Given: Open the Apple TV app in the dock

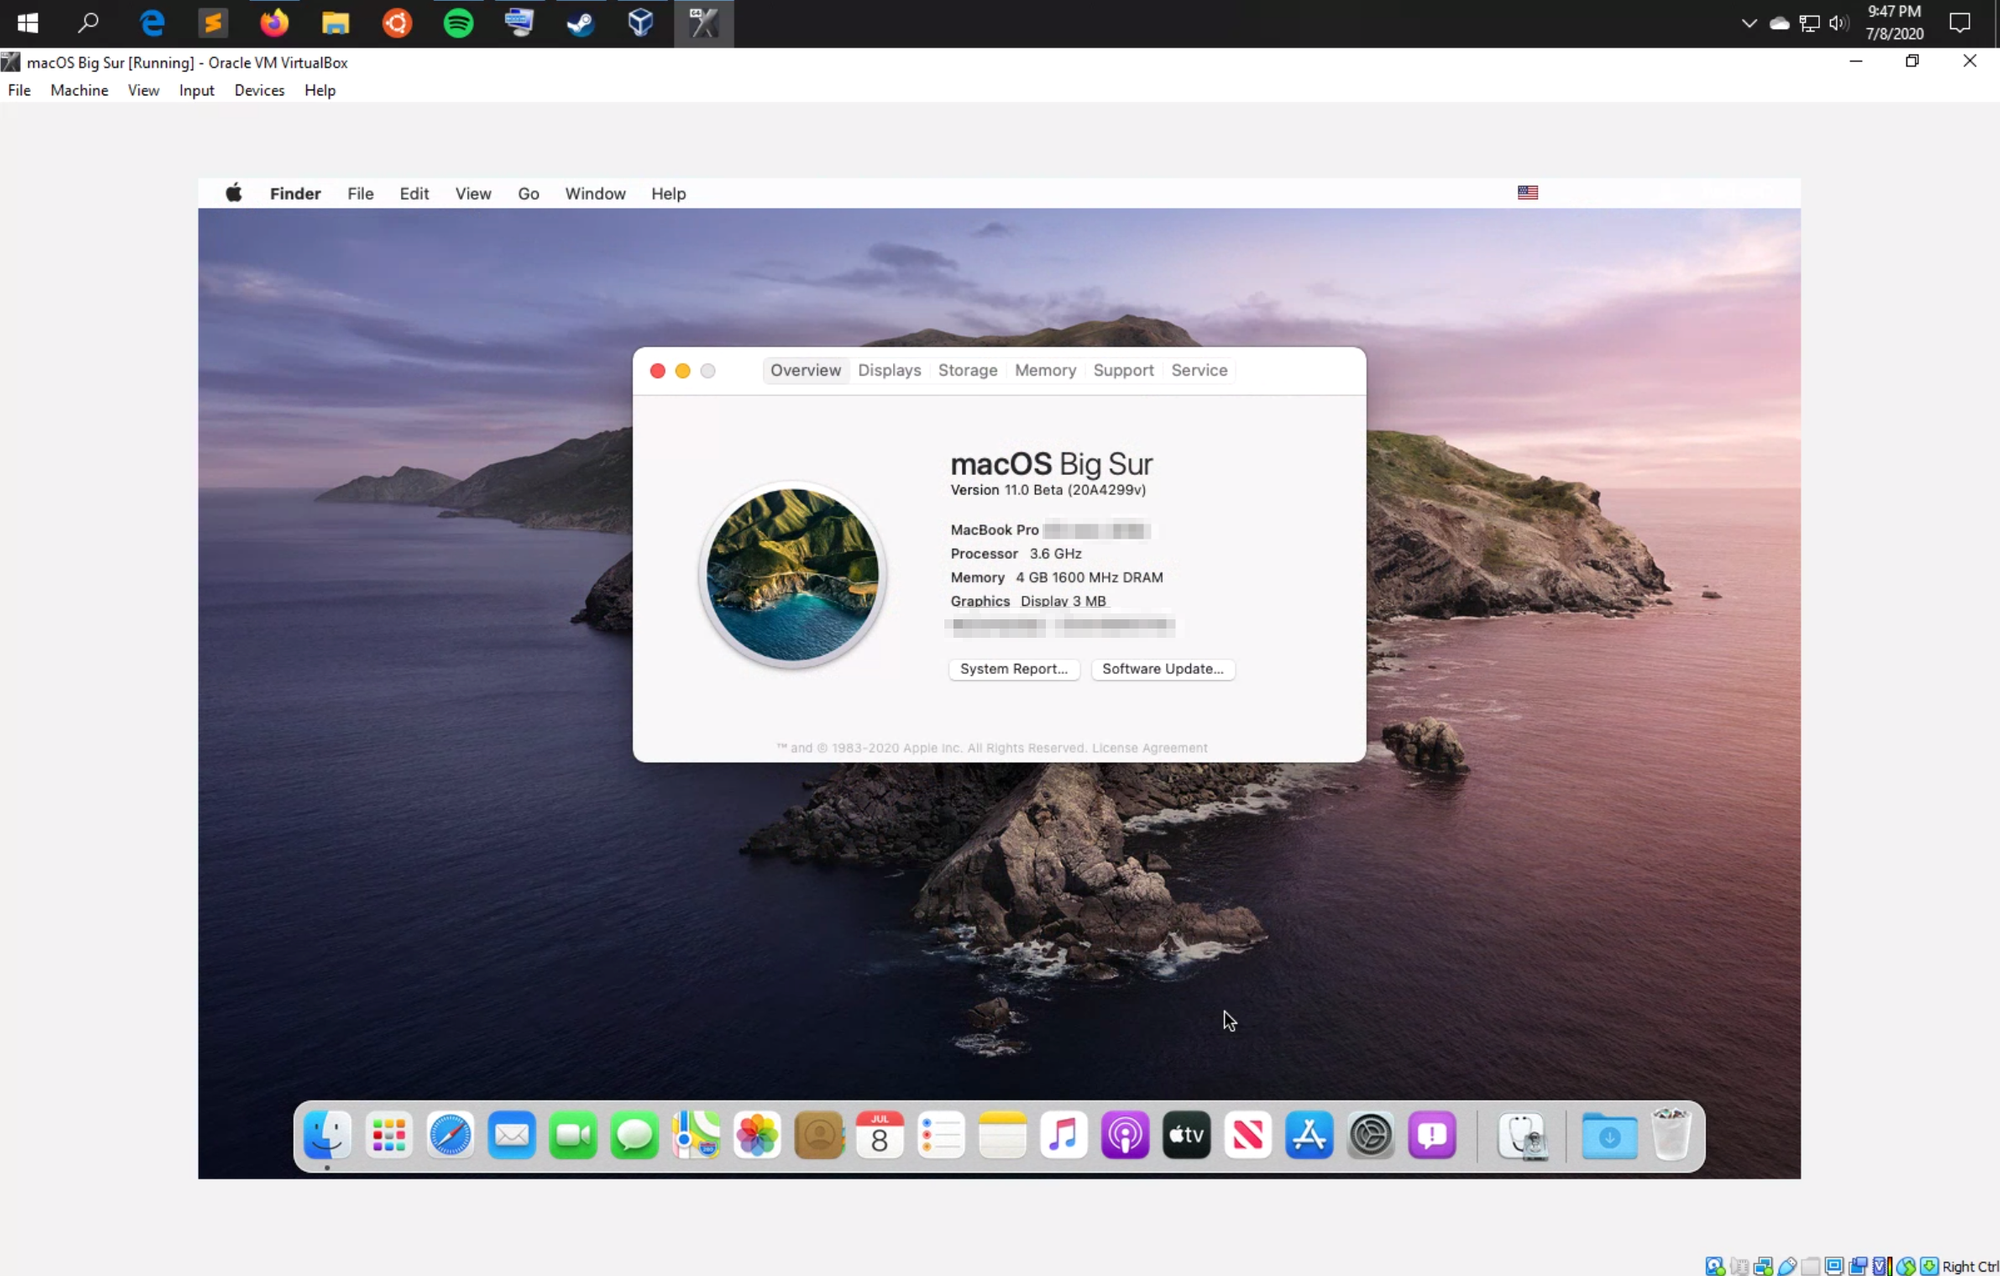Looking at the screenshot, I should point(1187,1135).
